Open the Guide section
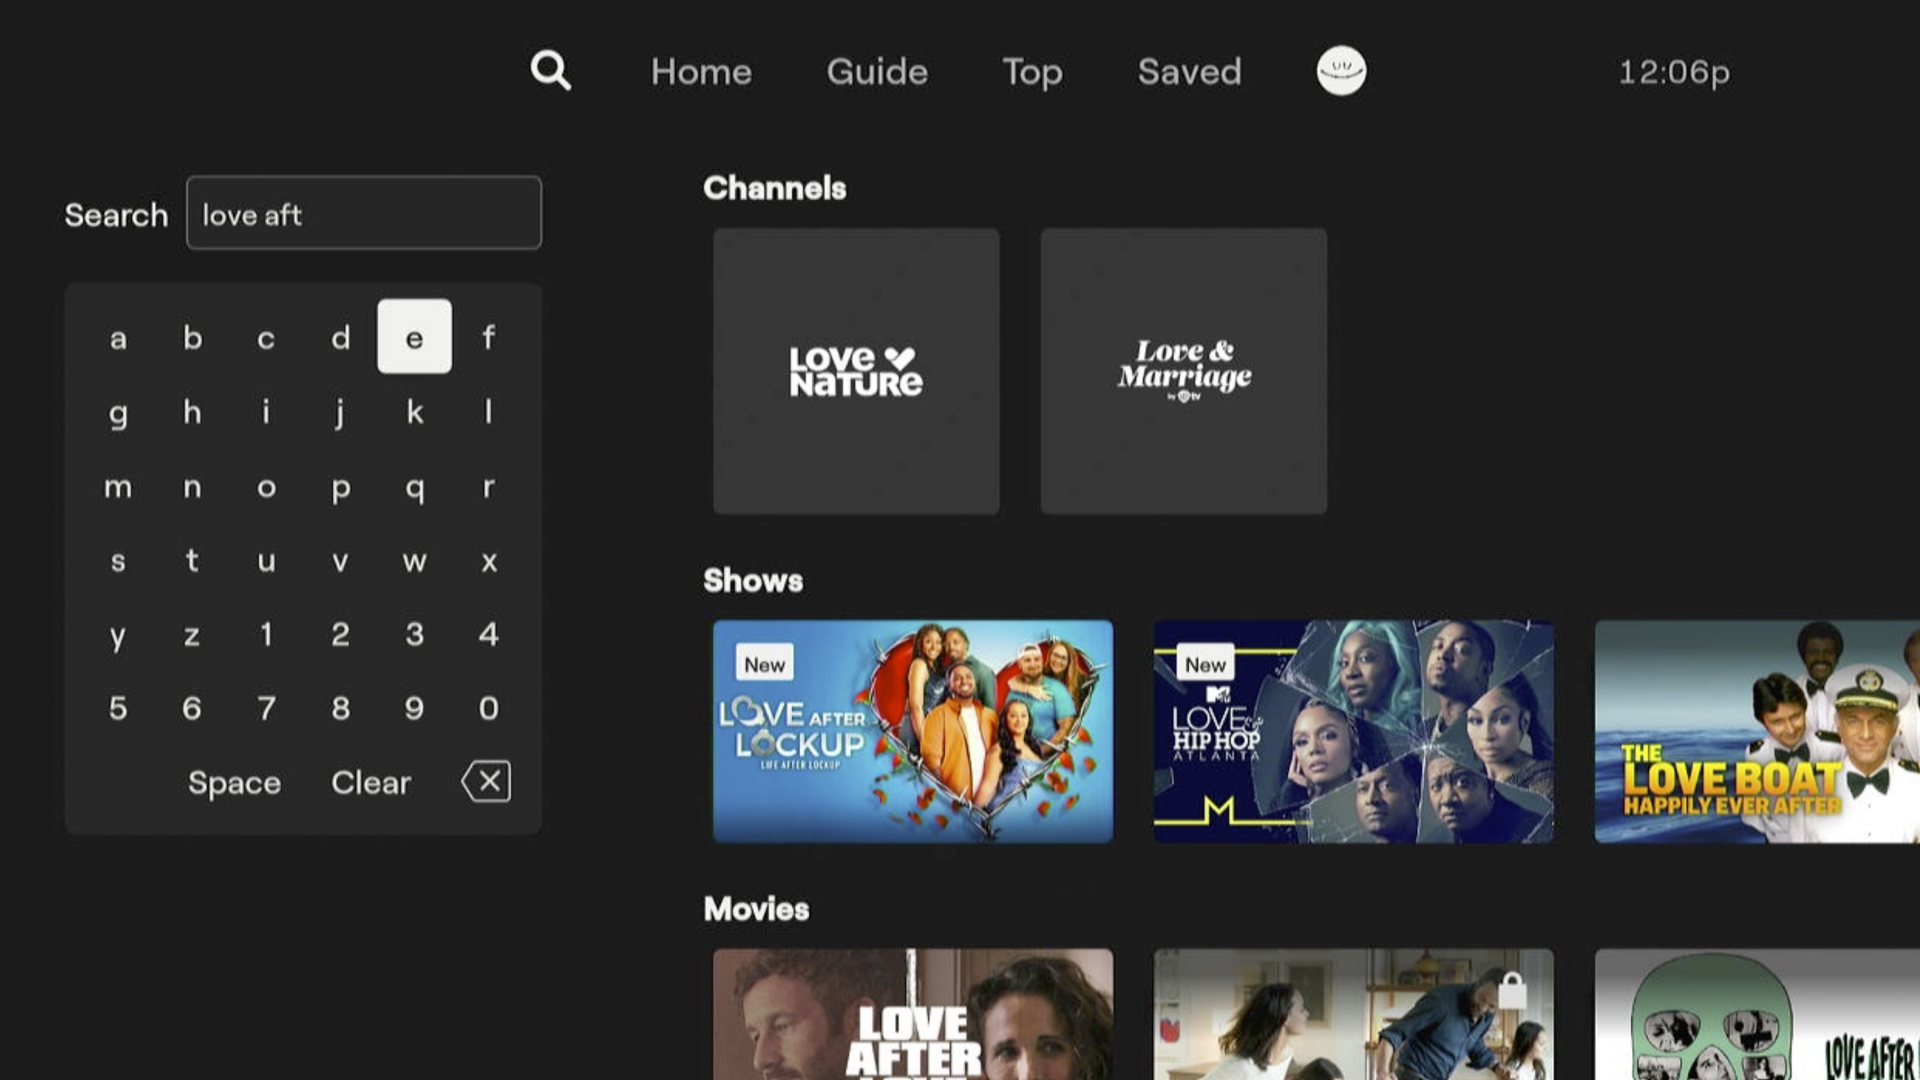The width and height of the screenshot is (1920, 1080). (x=876, y=72)
